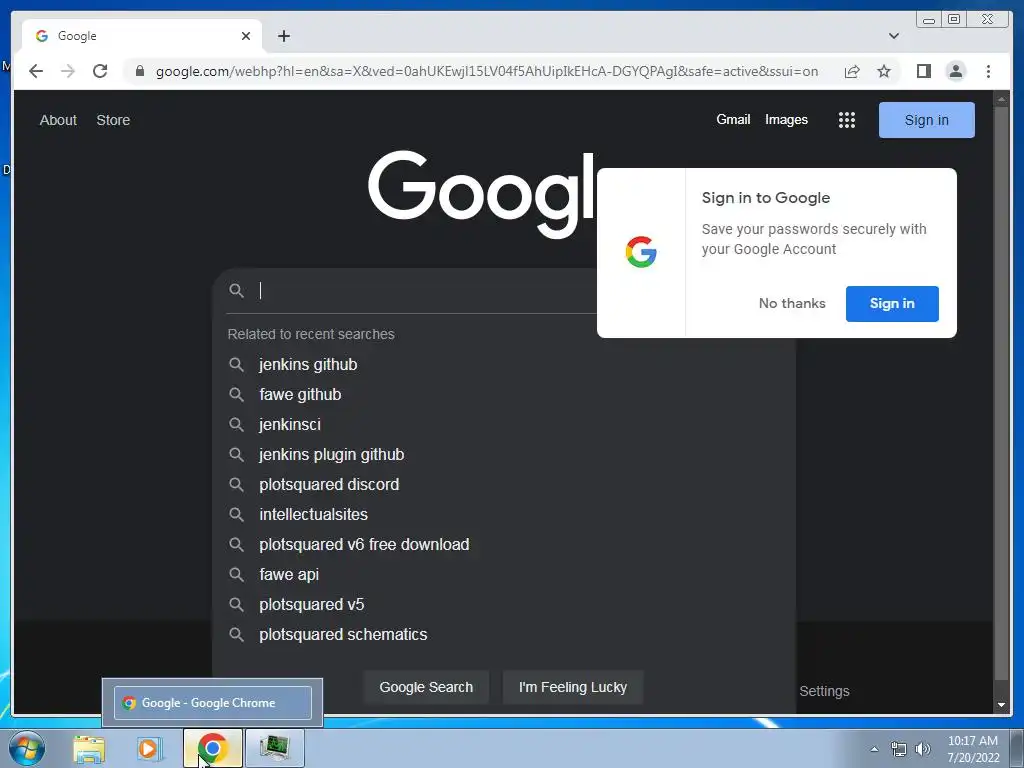Viewport: 1024px width, 768px height.
Task: Choose the 'plotsquared v5' suggestion
Action: pos(504,605)
